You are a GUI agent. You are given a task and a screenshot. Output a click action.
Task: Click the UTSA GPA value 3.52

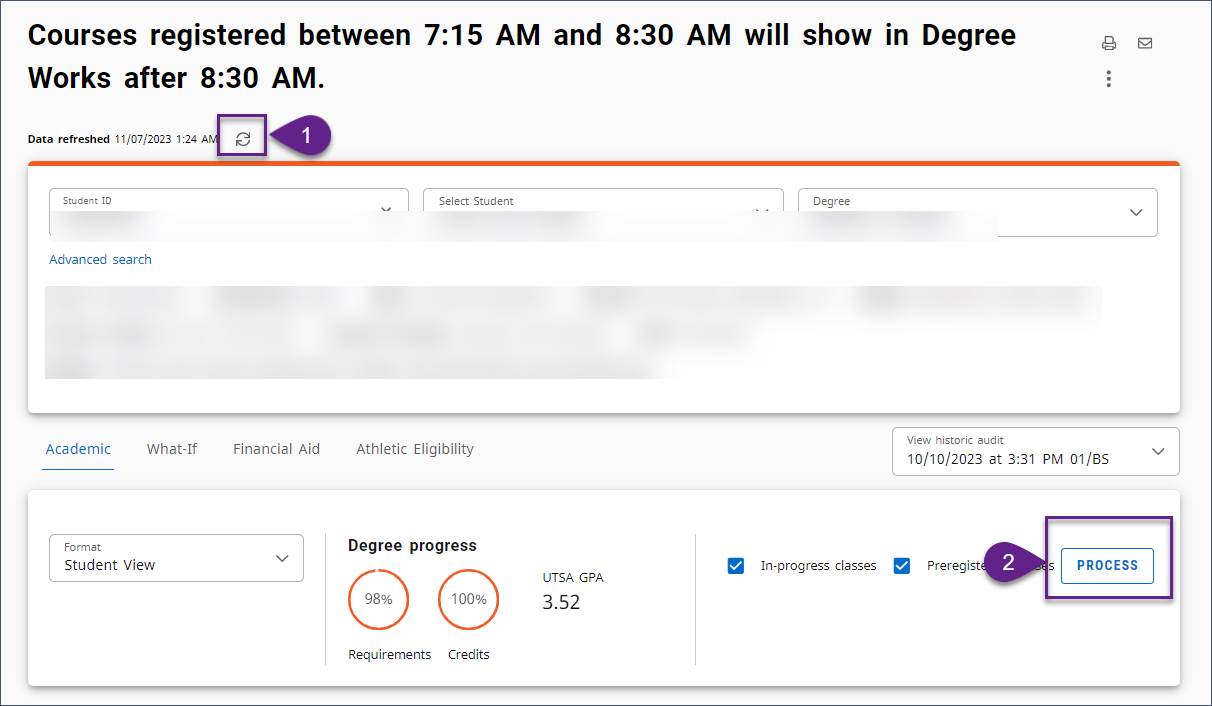click(x=561, y=602)
